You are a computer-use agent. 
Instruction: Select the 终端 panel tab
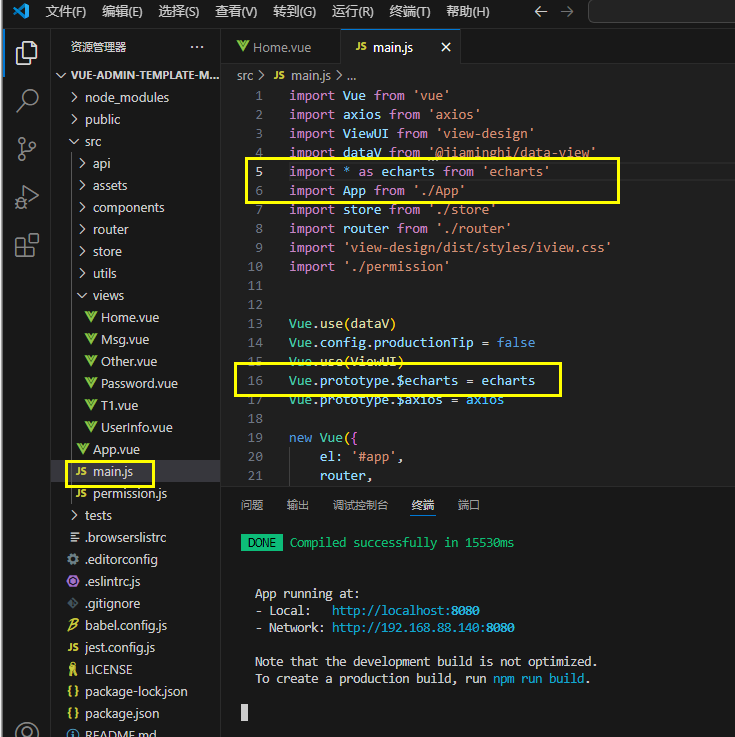click(422, 505)
